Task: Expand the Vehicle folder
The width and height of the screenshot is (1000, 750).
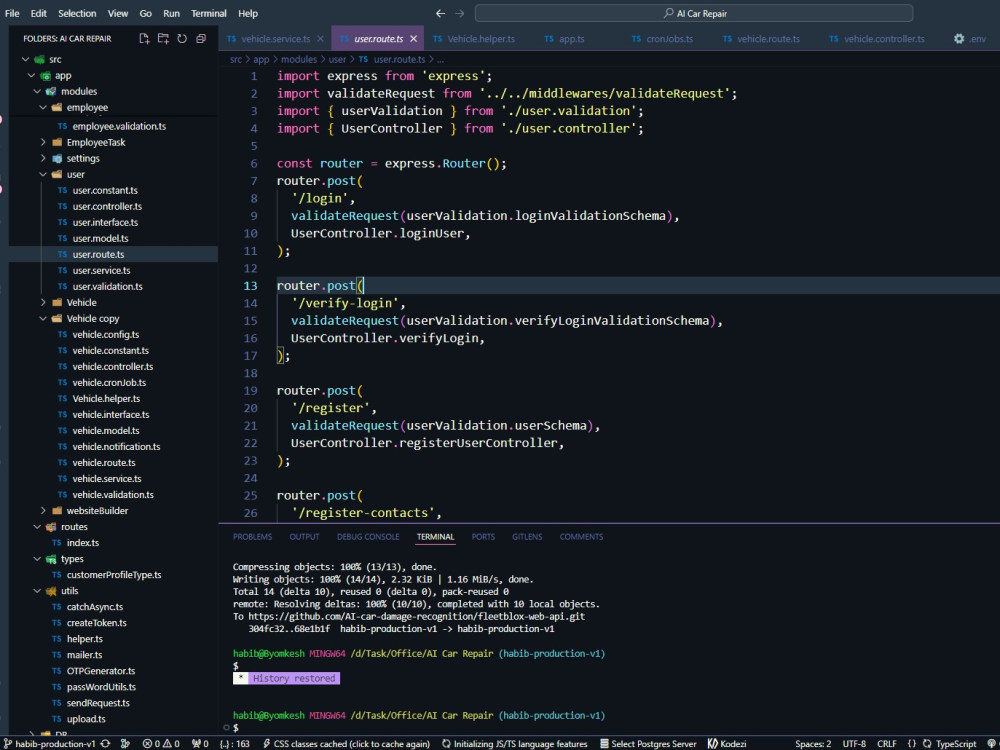Action: [x=43, y=302]
